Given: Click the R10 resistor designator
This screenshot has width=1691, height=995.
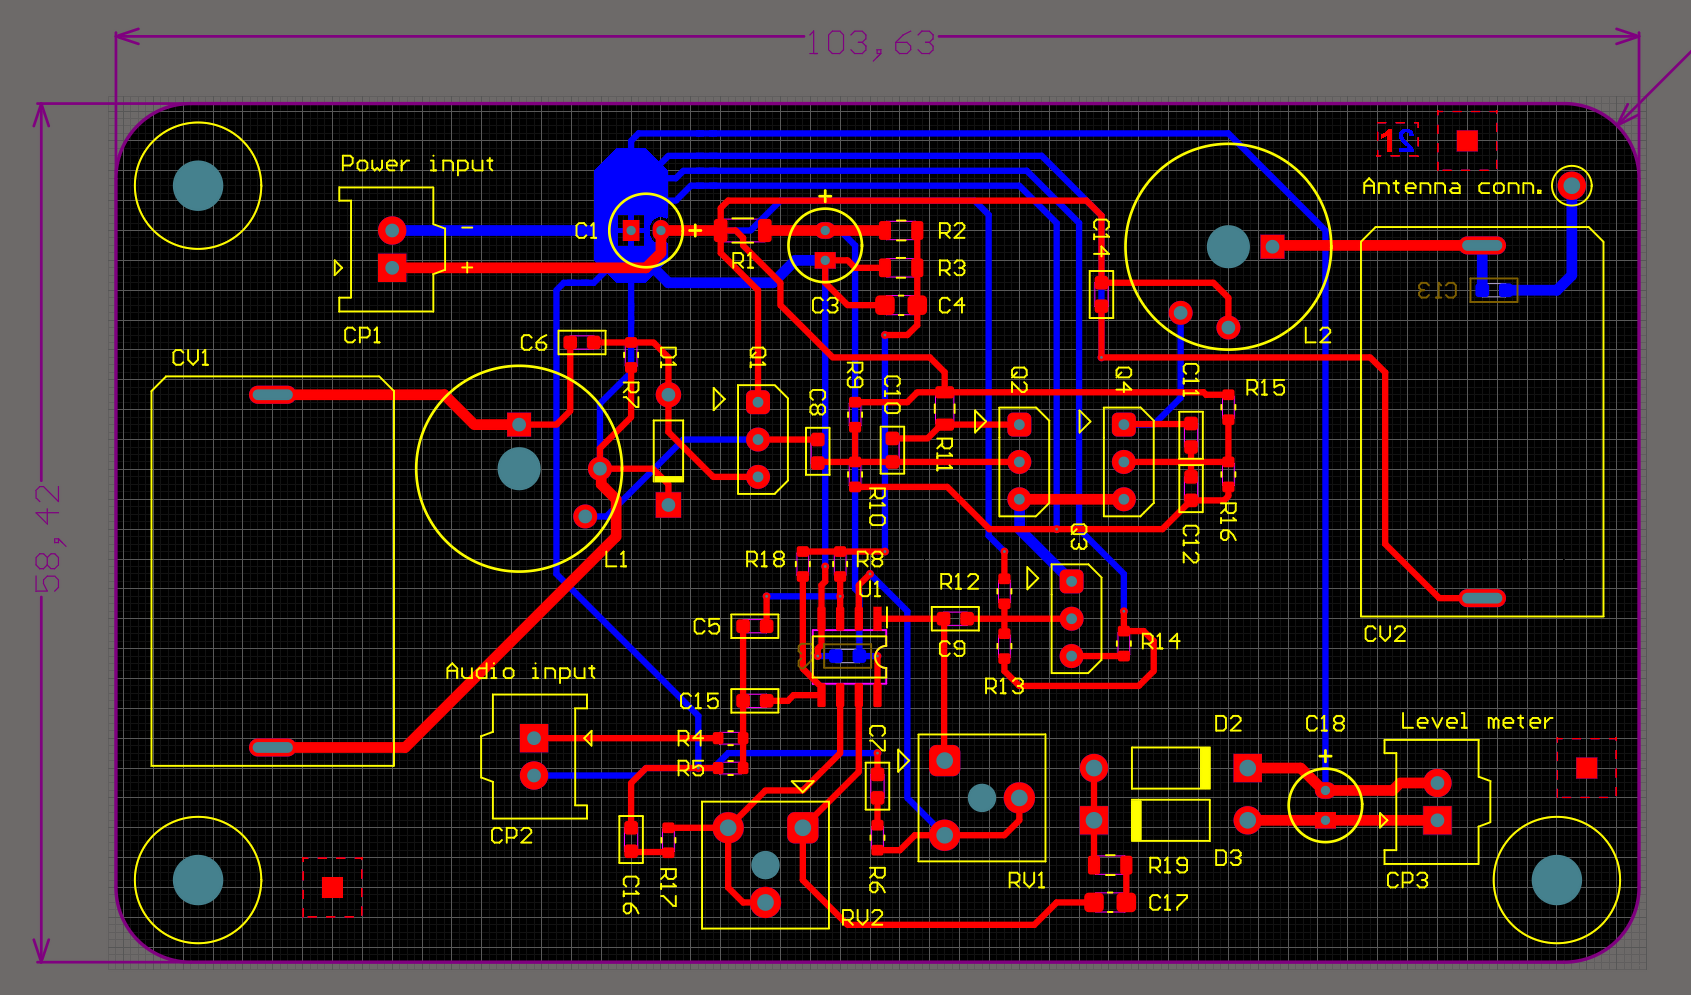Looking at the screenshot, I should pos(876,507).
